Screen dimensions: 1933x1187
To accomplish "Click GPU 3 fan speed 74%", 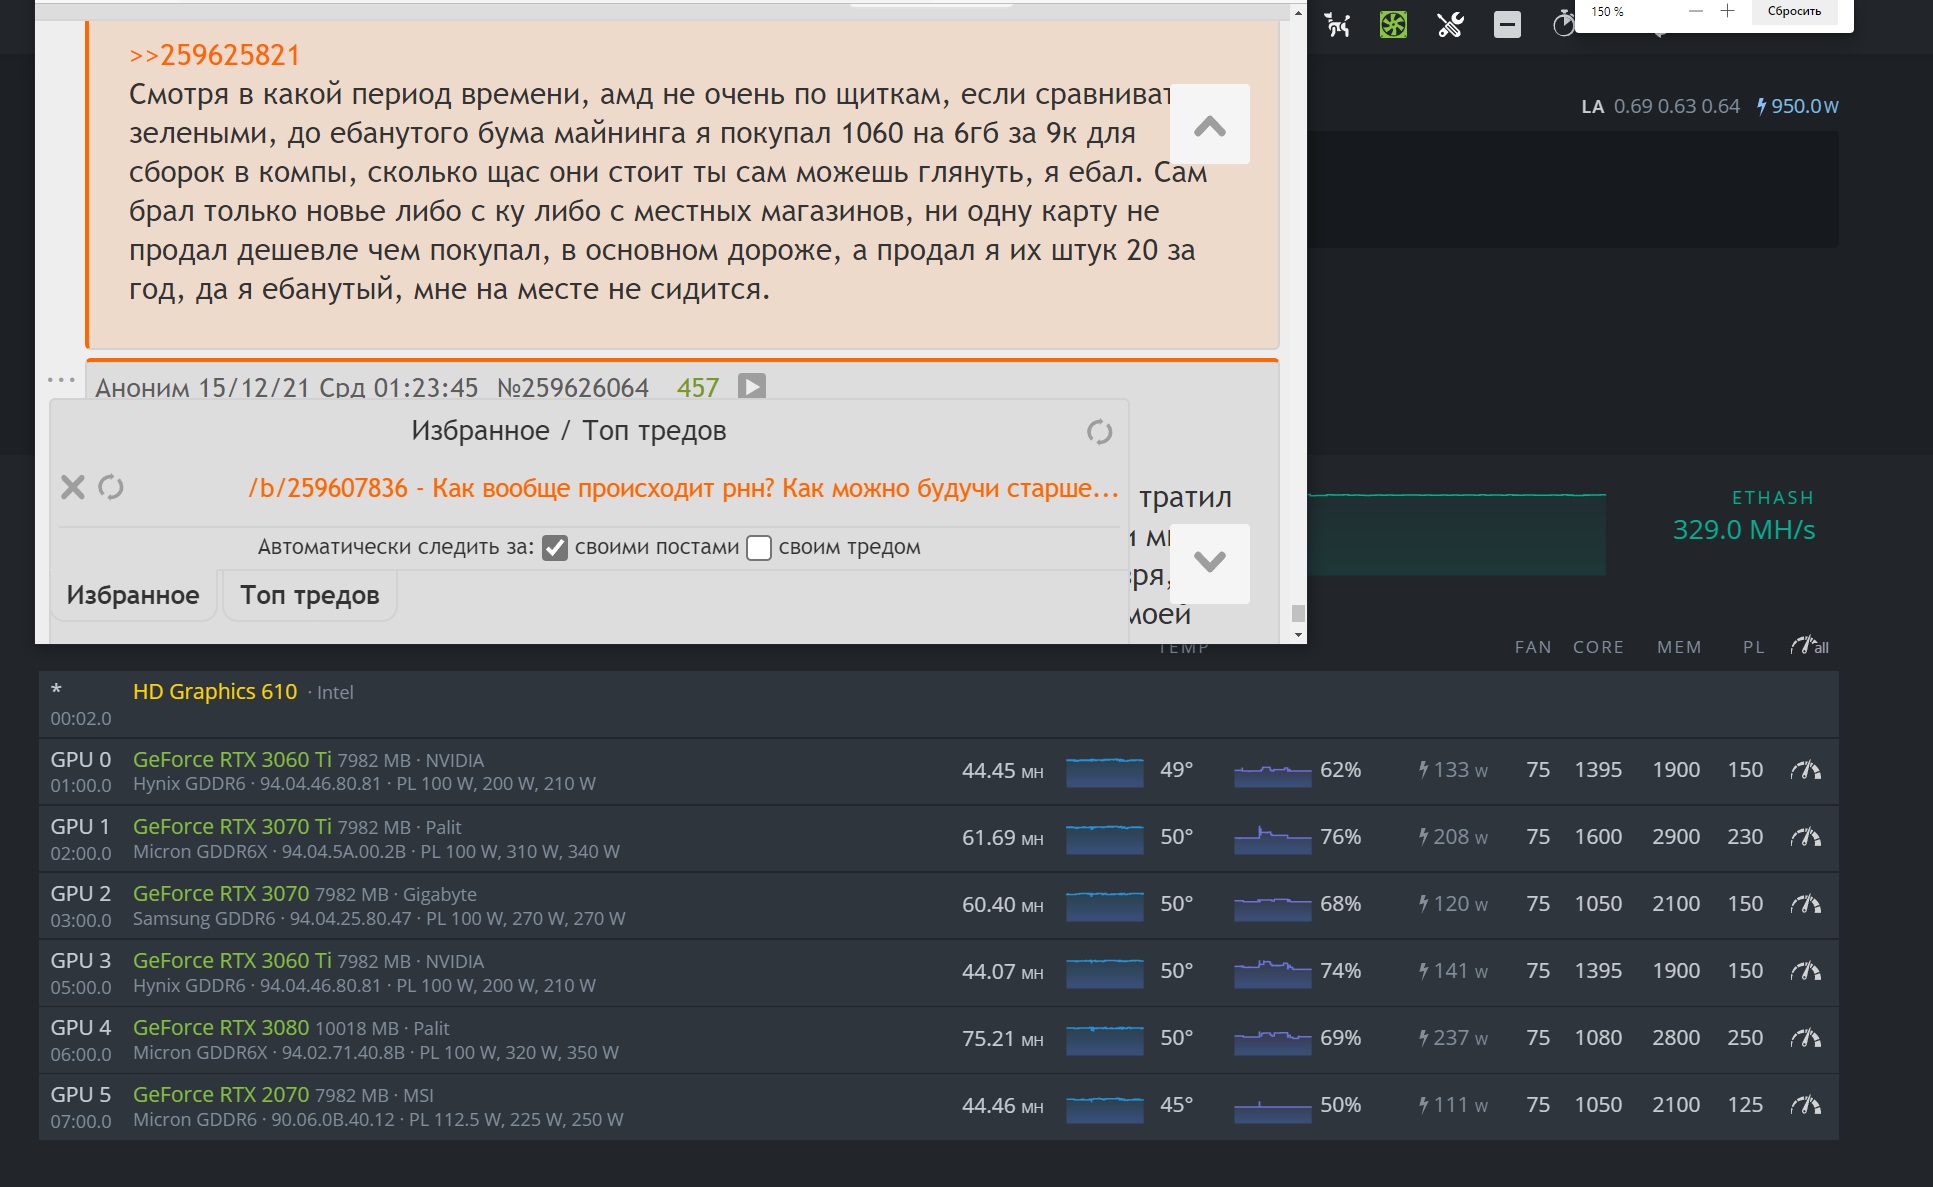I will tap(1340, 971).
